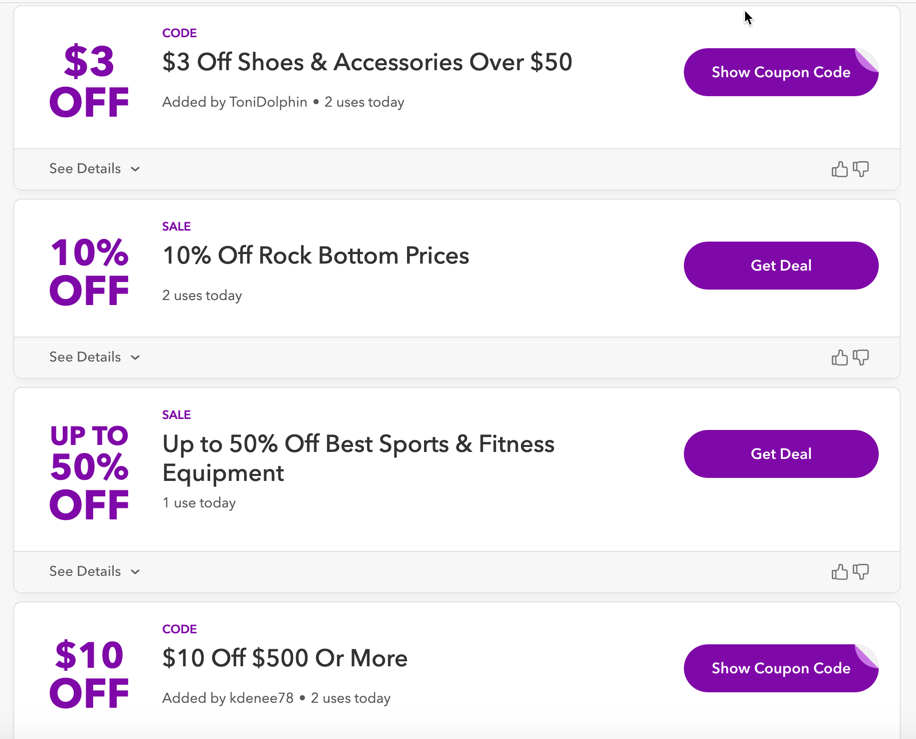The width and height of the screenshot is (916, 739).
Task: Get Deal for 10% Off Rock Bottom Prices
Action: (x=780, y=266)
